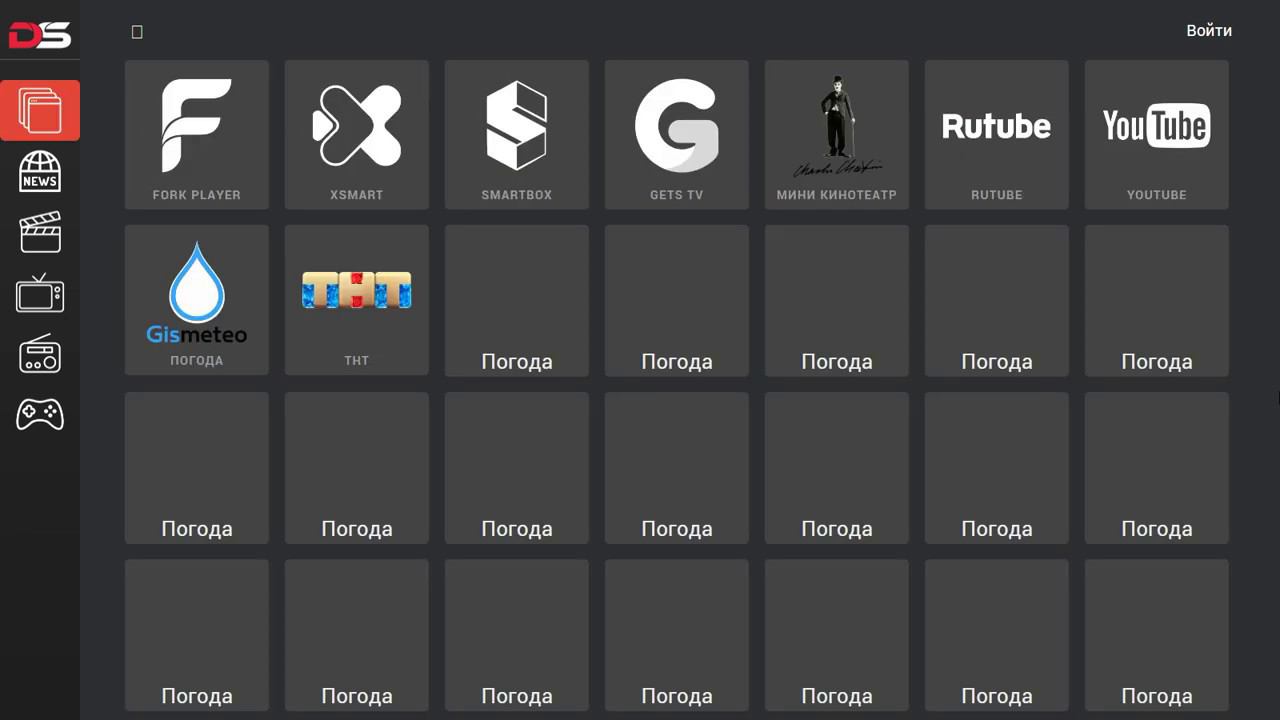Open the TV section in sidebar
Viewport: 1280px width, 720px height.
click(x=40, y=294)
